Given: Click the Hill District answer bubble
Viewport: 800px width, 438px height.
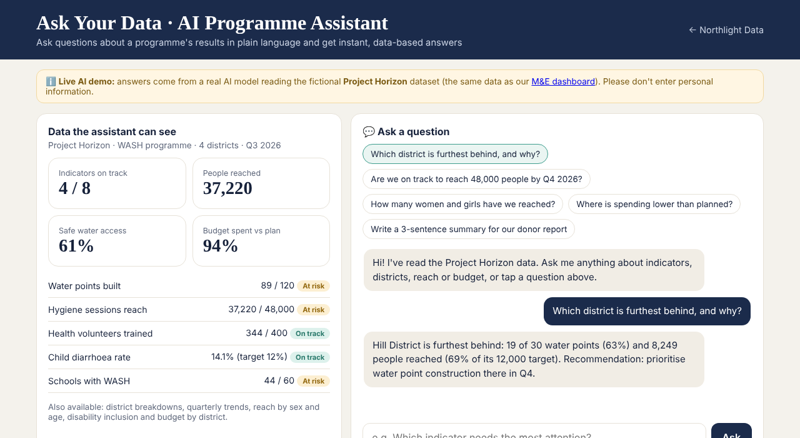Looking at the screenshot, I should [534, 359].
